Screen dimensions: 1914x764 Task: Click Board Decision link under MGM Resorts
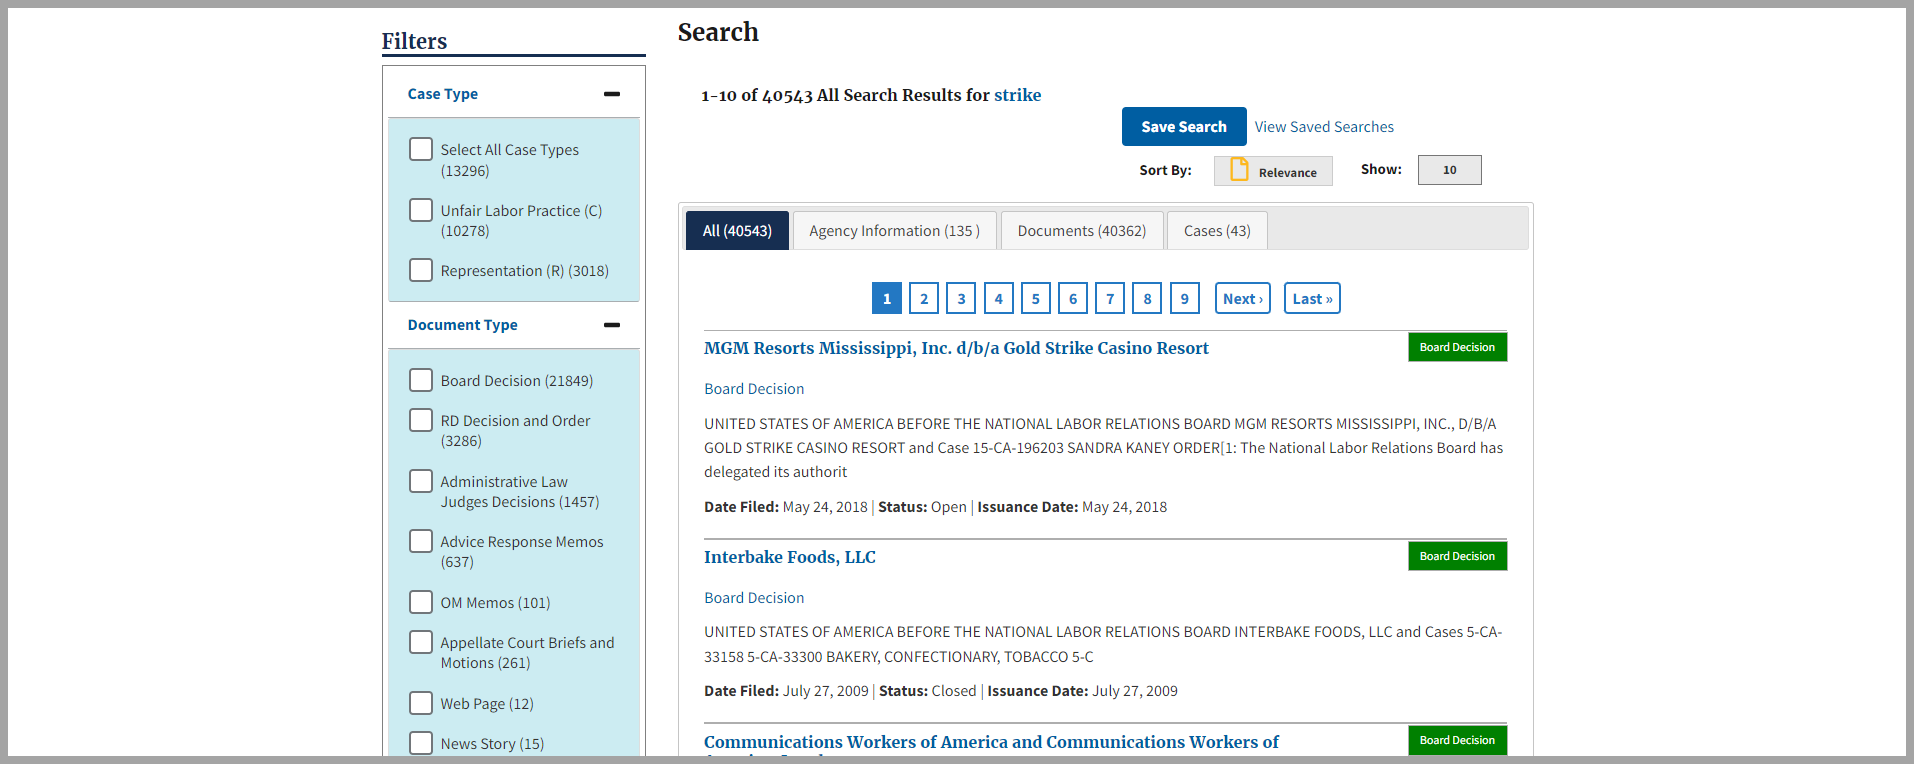coord(754,389)
